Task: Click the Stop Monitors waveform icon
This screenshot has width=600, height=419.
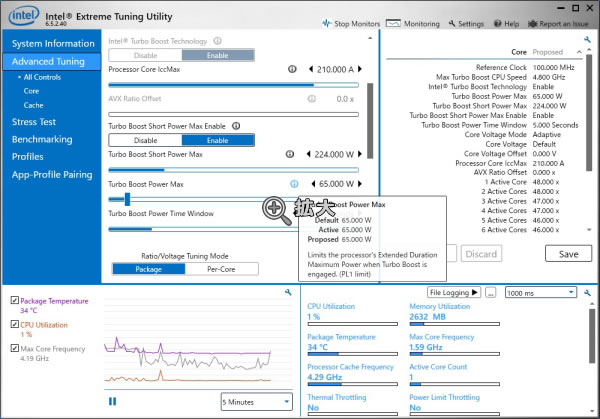Action: tap(326, 23)
